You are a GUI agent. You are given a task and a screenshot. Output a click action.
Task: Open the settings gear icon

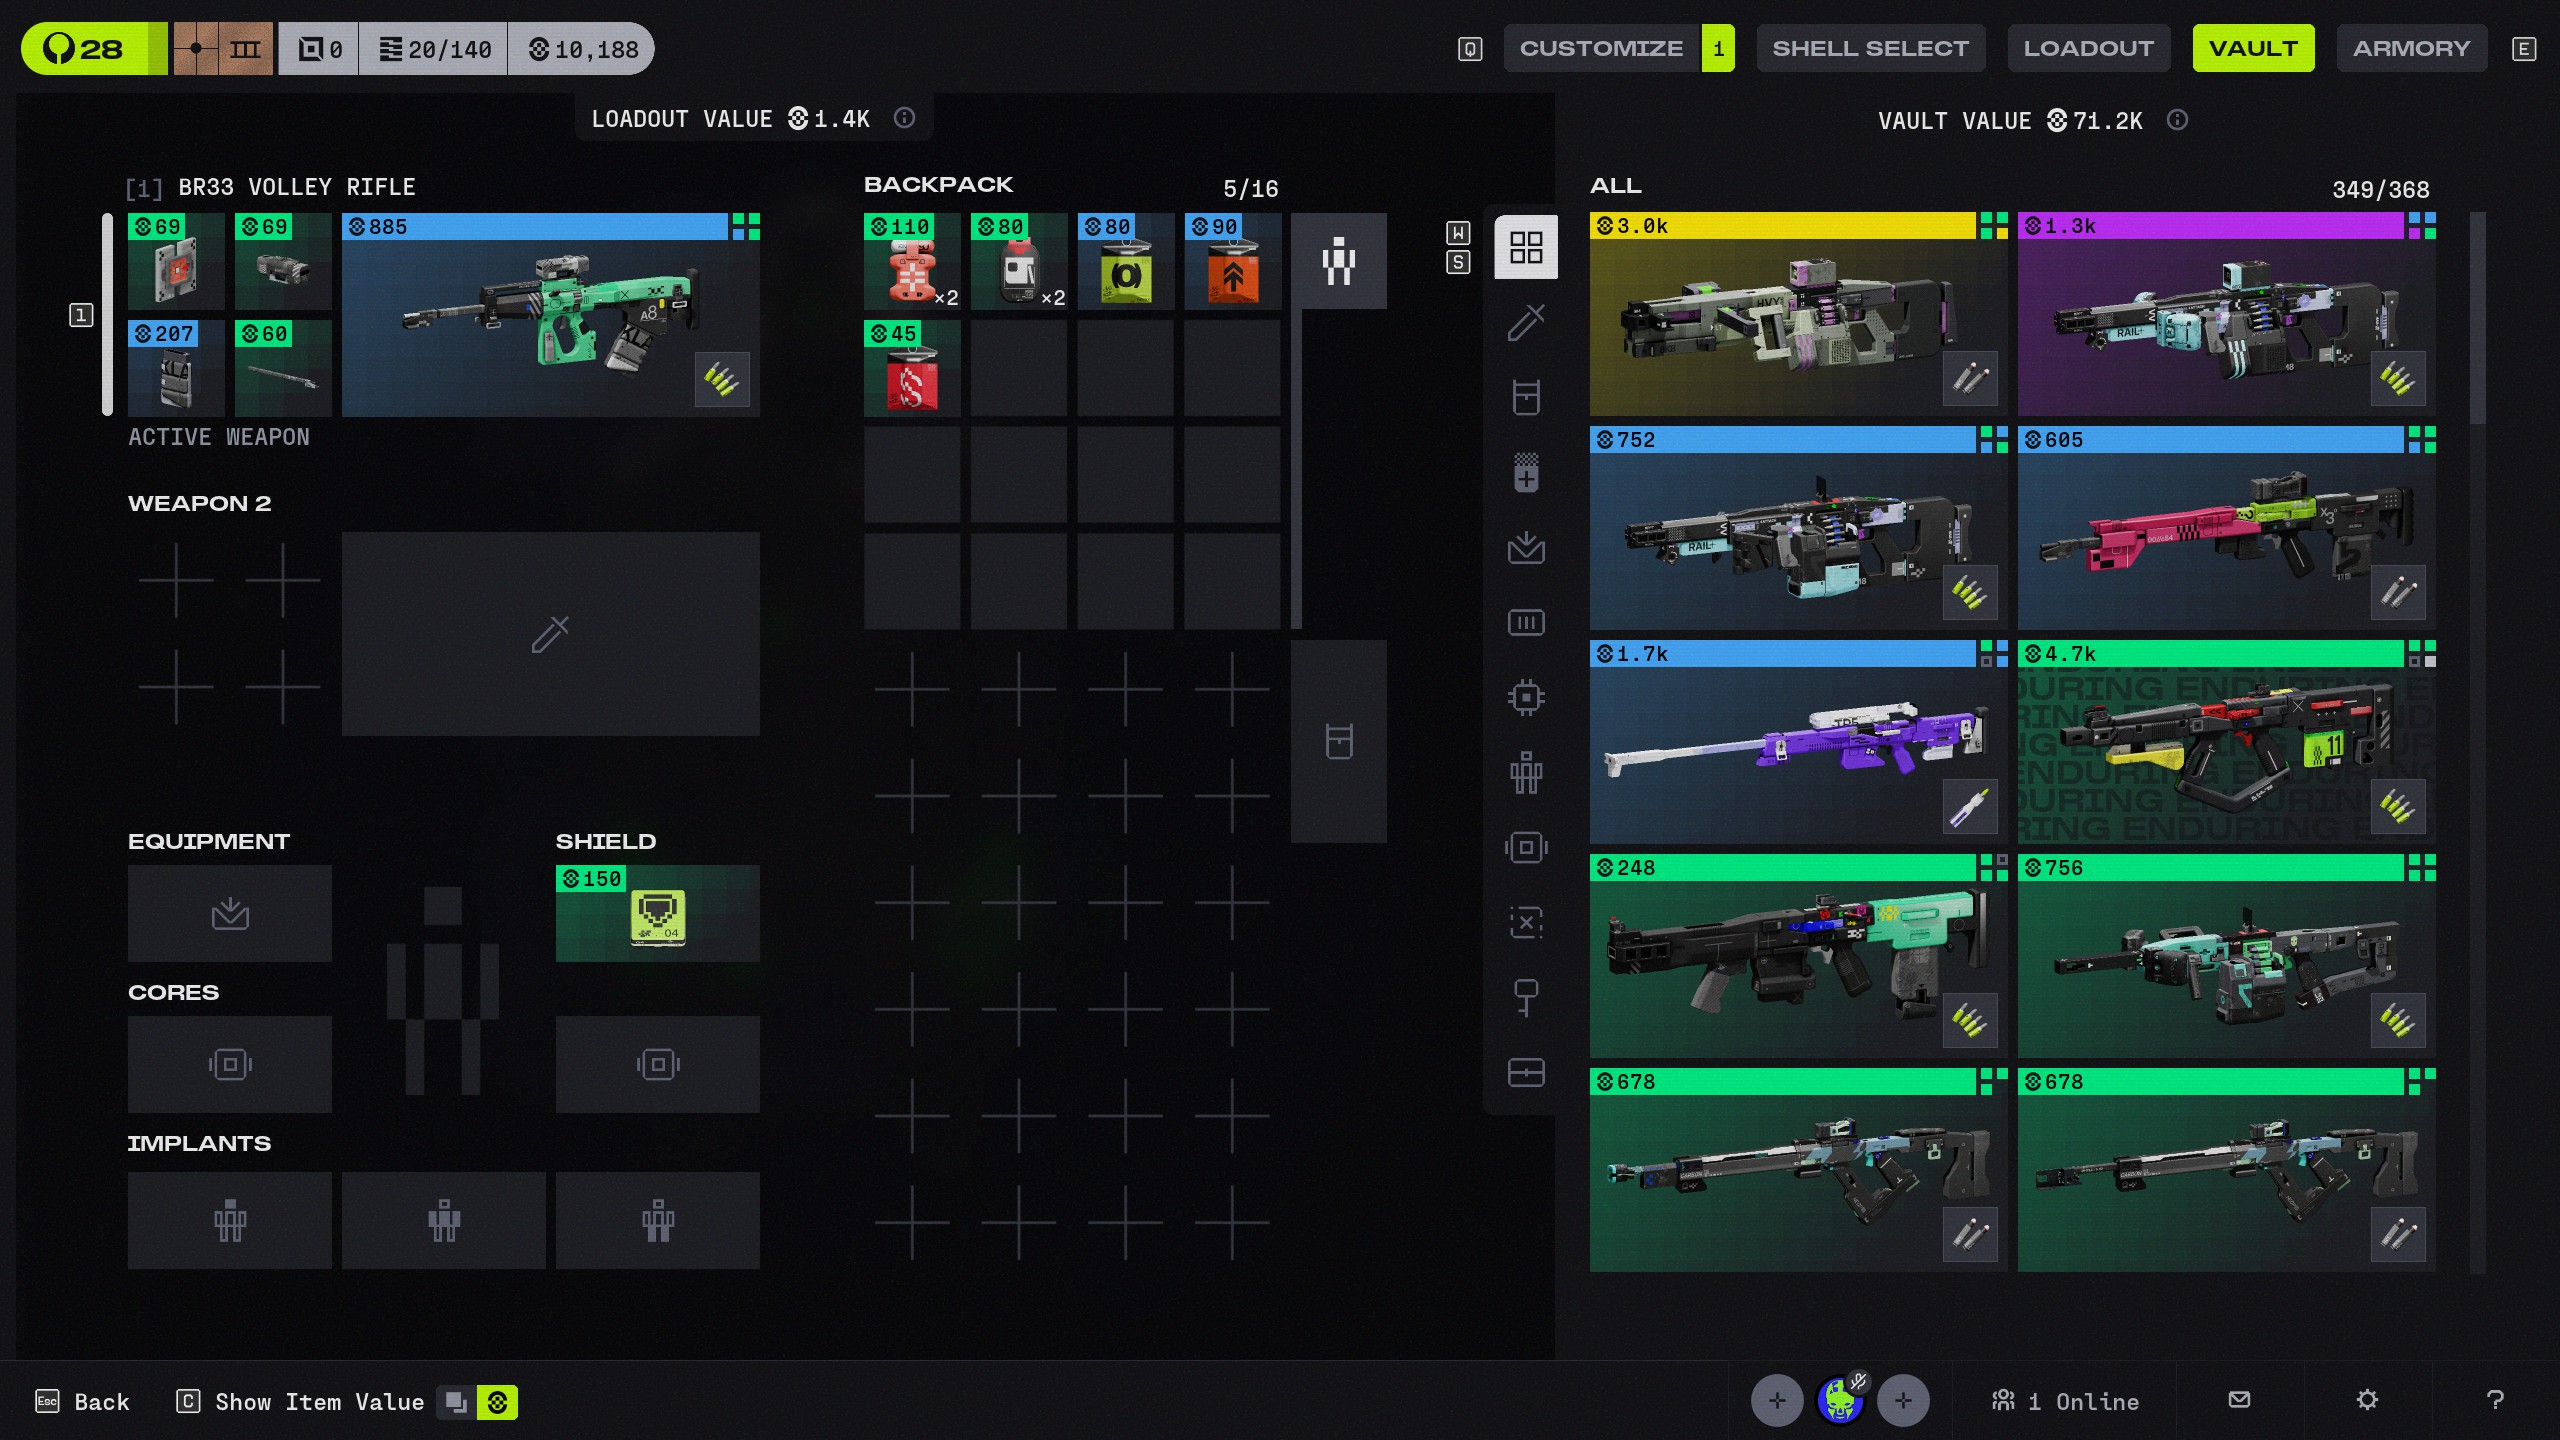pyautogui.click(x=2367, y=1400)
